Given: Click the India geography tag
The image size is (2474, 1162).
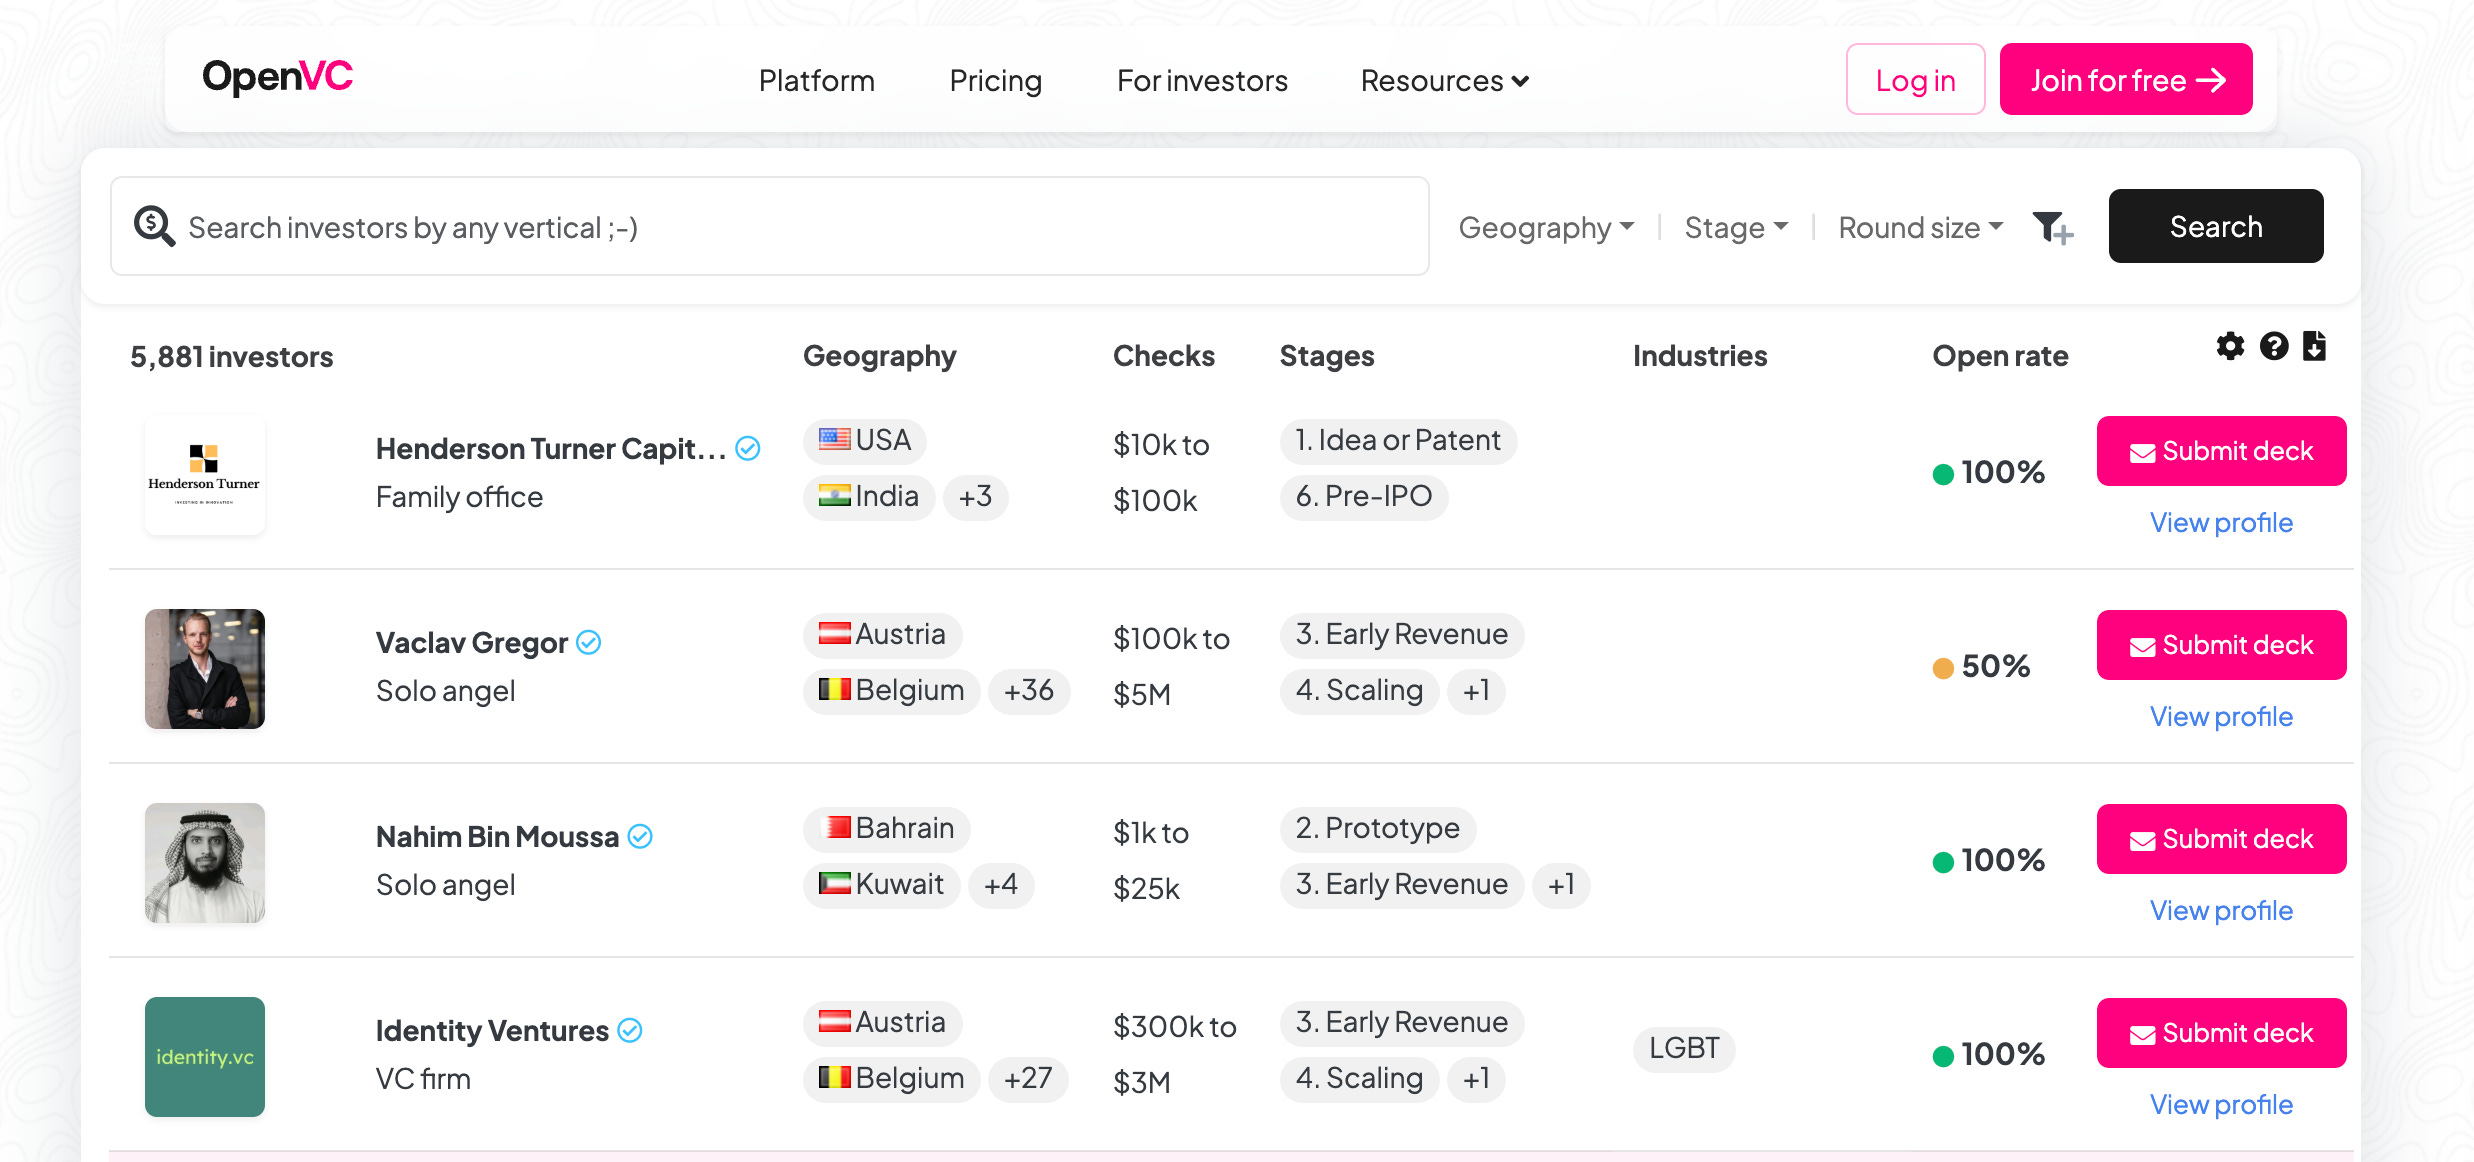Looking at the screenshot, I should click(869, 497).
